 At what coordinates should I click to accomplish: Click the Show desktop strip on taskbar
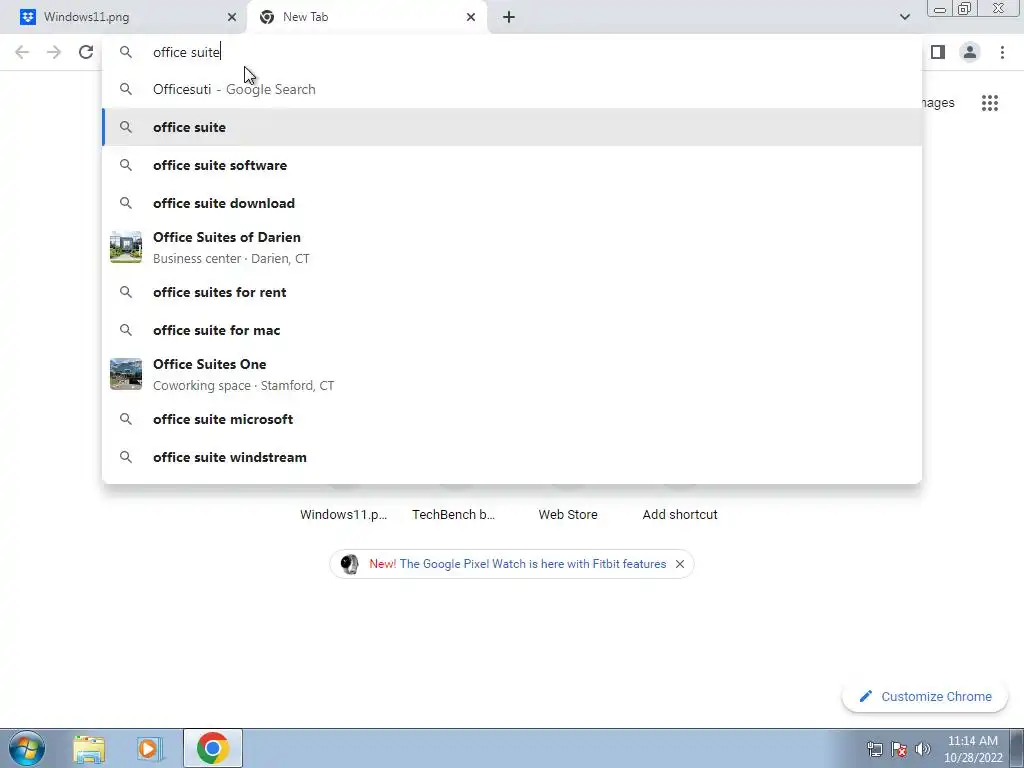pyautogui.click(x=1017, y=748)
